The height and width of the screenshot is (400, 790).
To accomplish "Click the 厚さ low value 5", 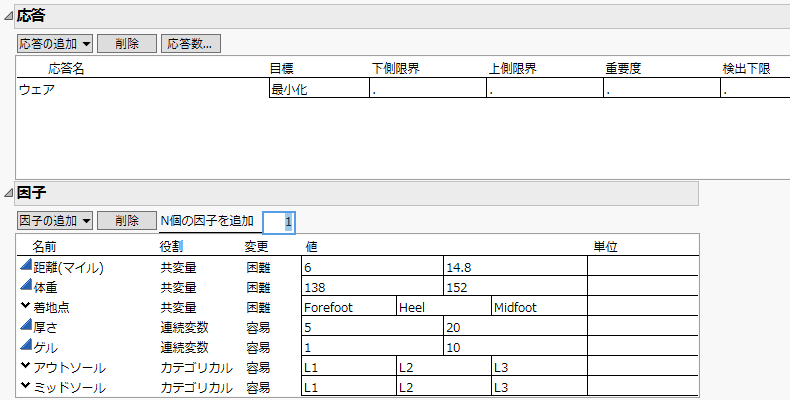I will (x=372, y=326).
